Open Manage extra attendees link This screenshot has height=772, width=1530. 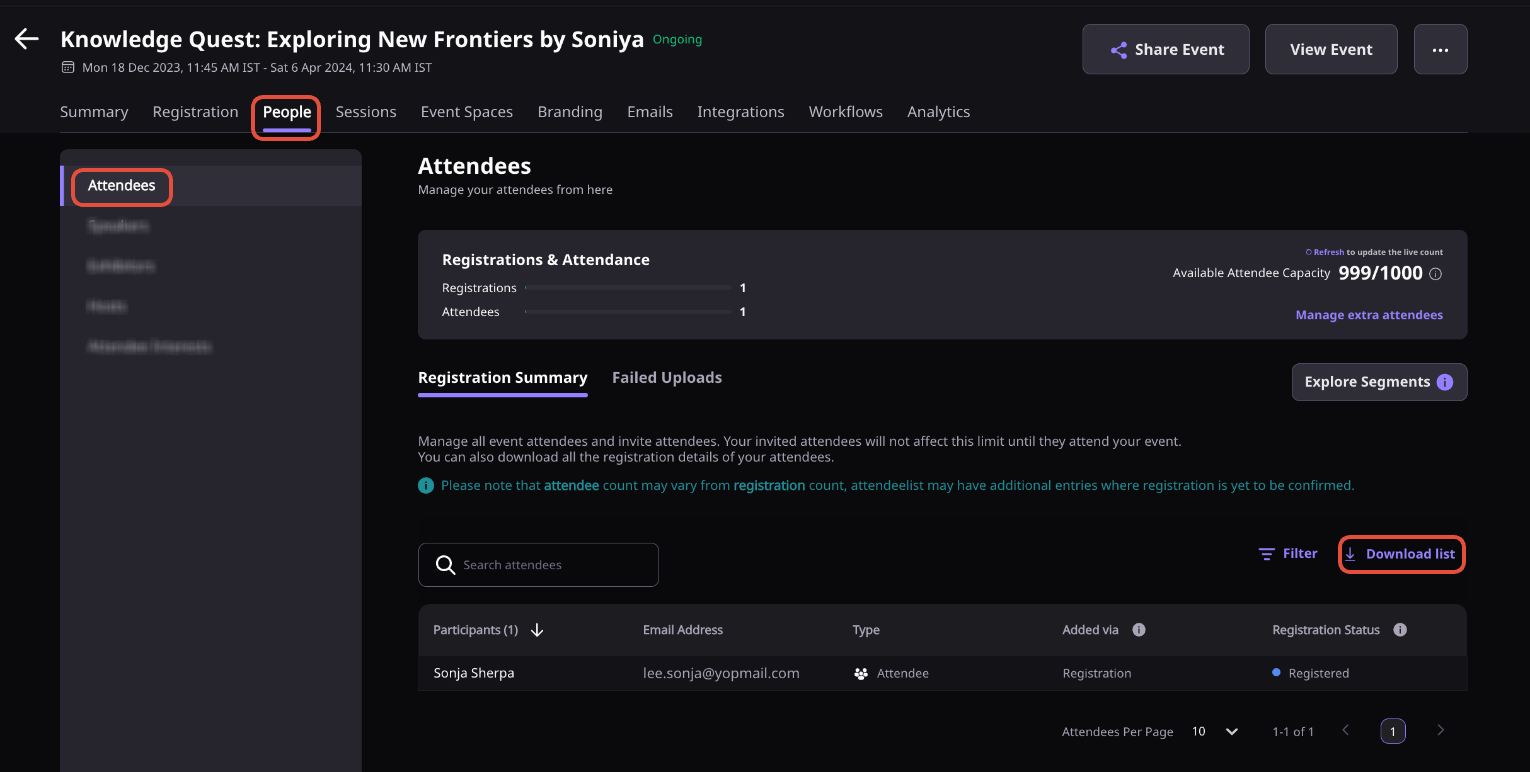1369,315
